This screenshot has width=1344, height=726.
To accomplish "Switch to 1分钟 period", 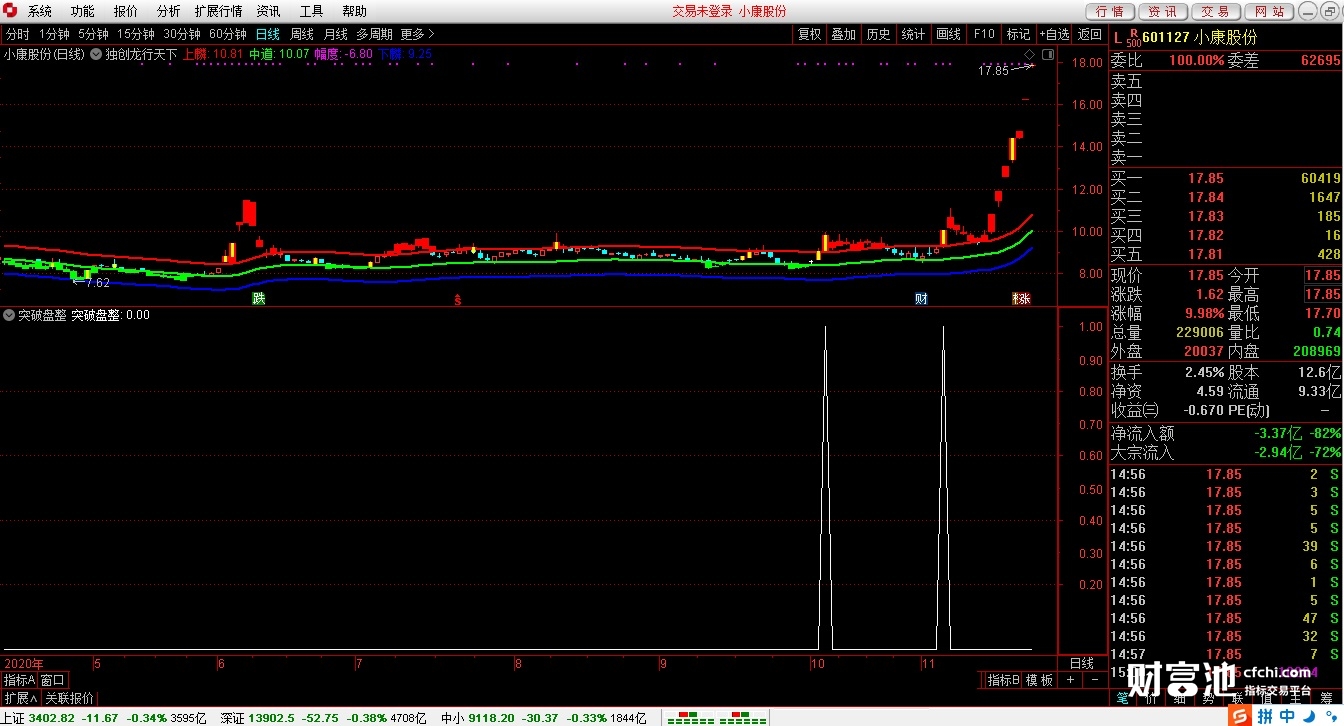I will [x=54, y=34].
